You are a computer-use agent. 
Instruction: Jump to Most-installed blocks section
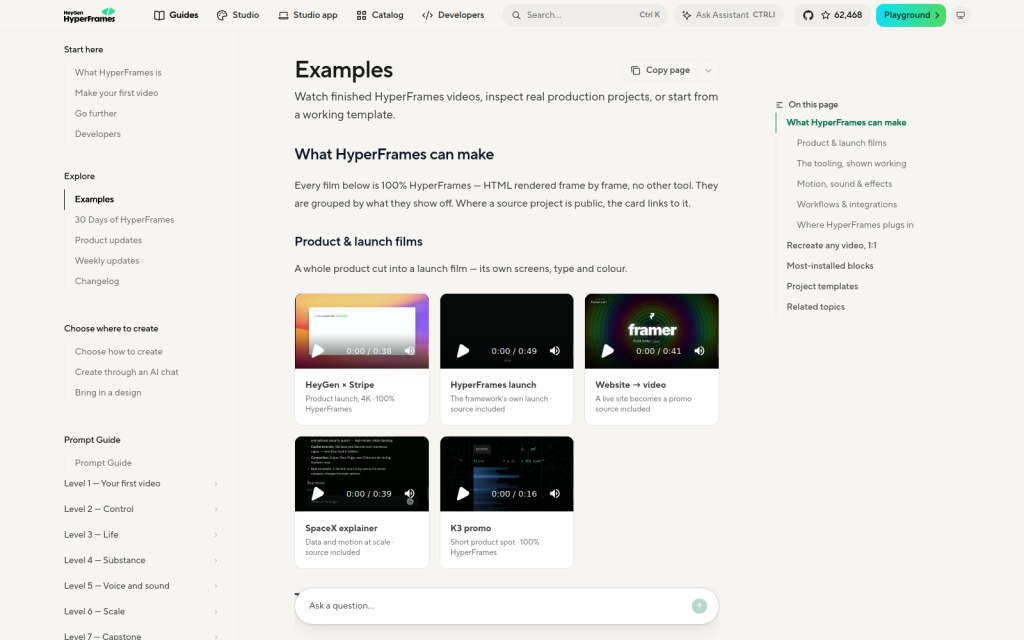pyautogui.click(x=829, y=266)
